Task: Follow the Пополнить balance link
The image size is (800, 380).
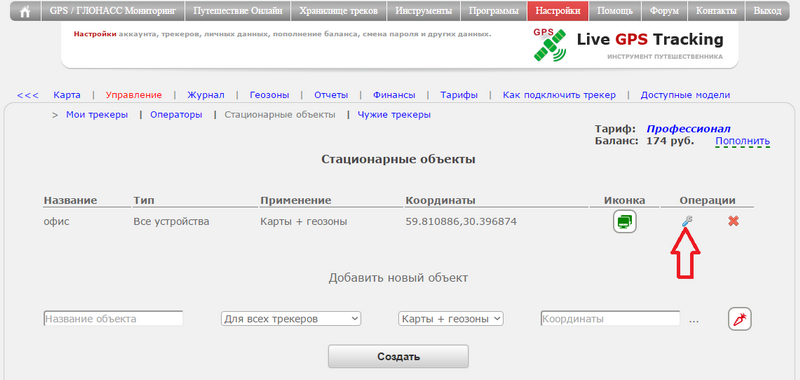Action: point(742,141)
